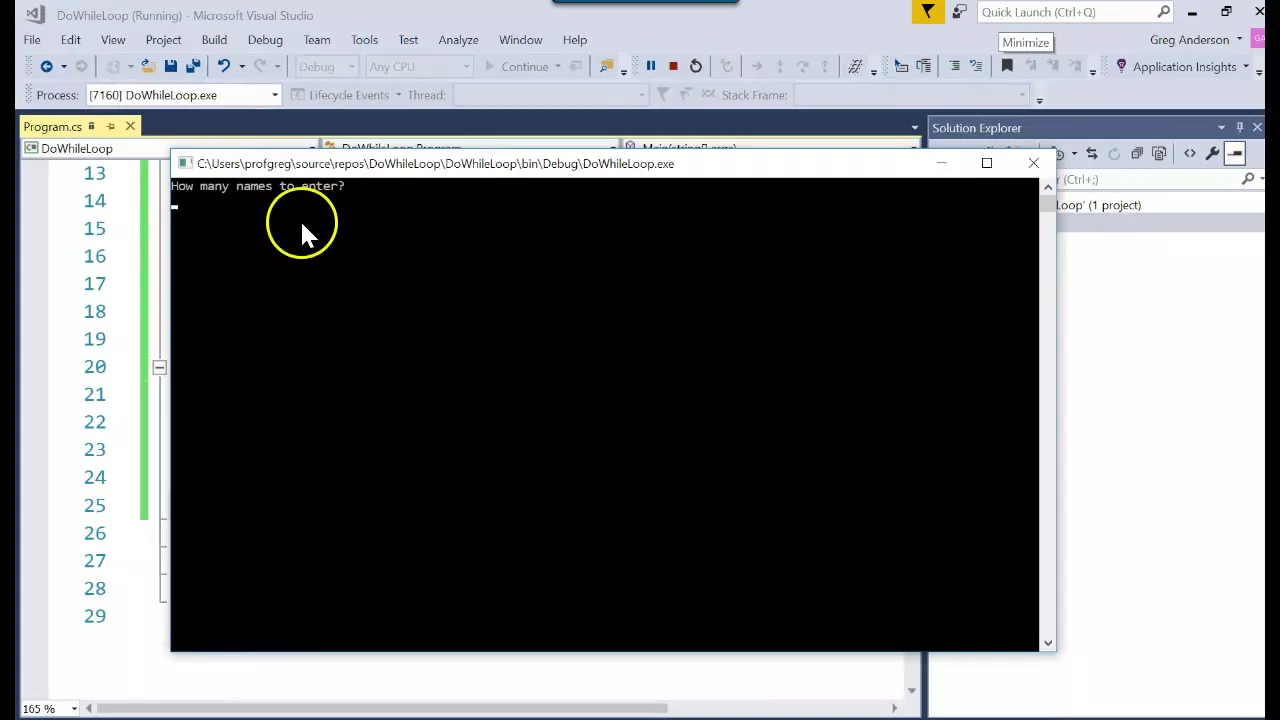Open the zoom level 165 % dropdown

point(74,709)
